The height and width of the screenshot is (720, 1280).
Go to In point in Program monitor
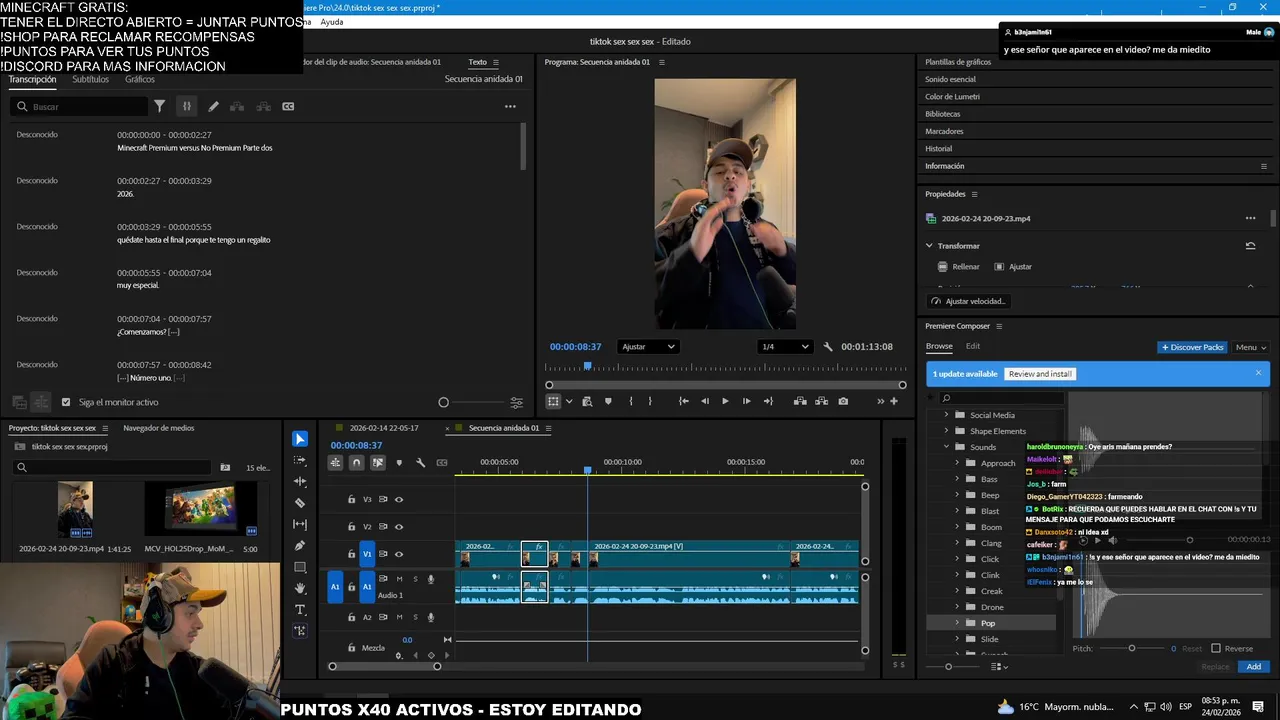tap(683, 401)
